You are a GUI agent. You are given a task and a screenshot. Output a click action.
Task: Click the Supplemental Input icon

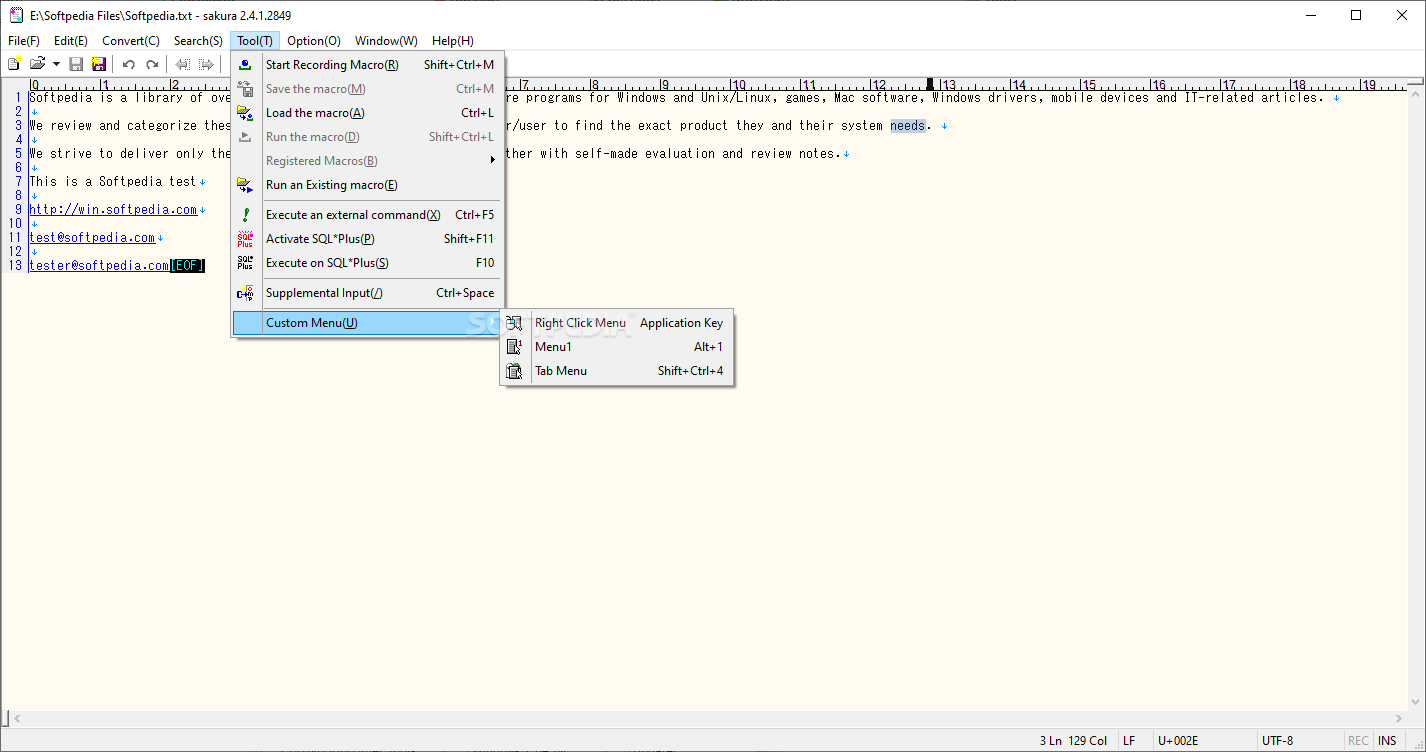tap(245, 293)
